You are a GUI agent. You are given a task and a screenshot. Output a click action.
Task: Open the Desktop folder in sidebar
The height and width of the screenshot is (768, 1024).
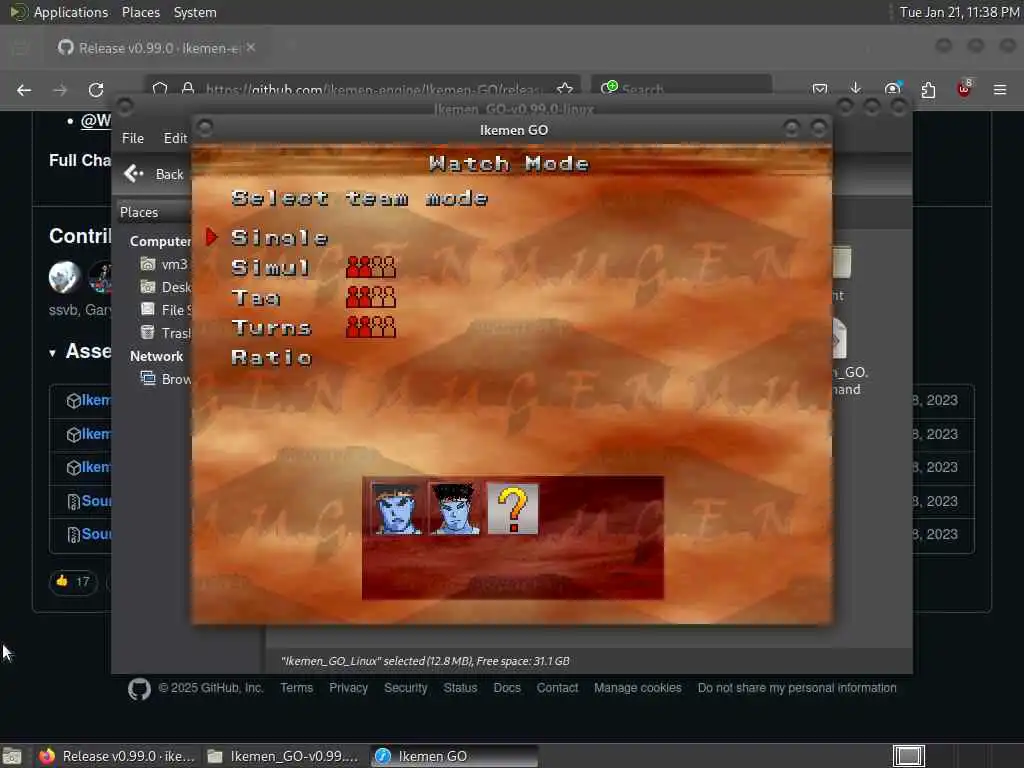pos(166,287)
